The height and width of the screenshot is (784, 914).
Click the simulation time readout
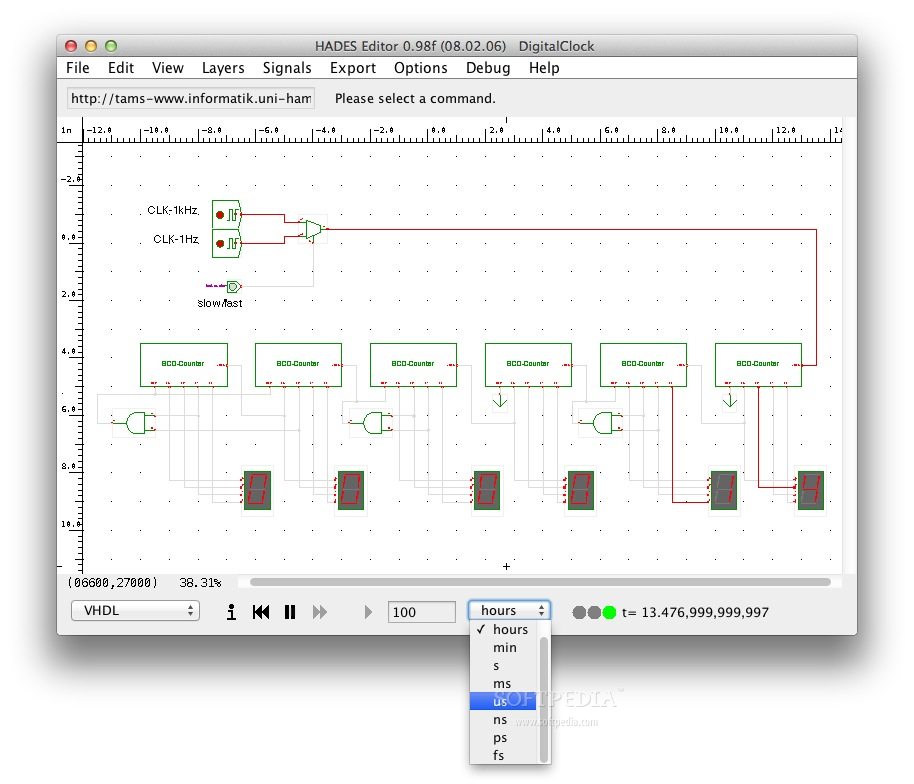[x=695, y=612]
